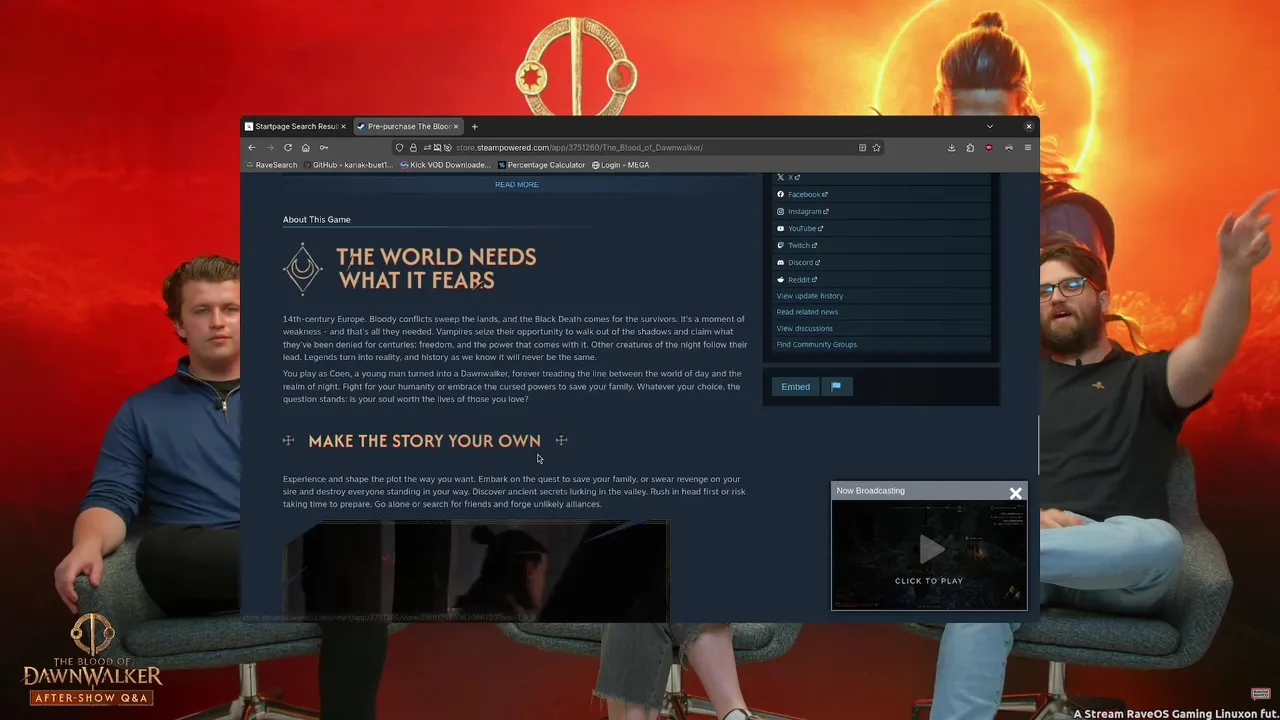Toggle reader view icon in address bar
This screenshot has width=1280, height=720.
coord(862,148)
